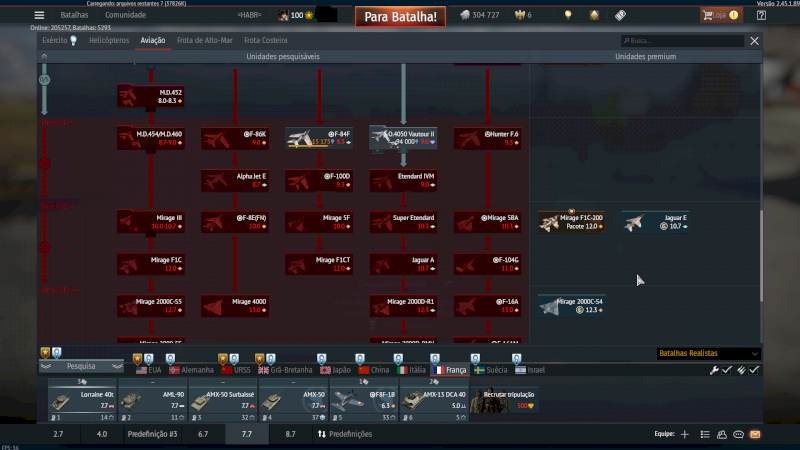Image resolution: width=800 pixels, height=450 pixels.
Task: Select the Mirage 4000 aircraft
Action: click(235, 306)
